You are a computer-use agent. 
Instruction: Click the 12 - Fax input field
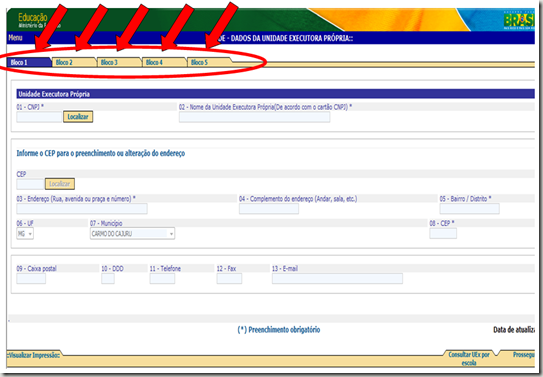click(229, 279)
